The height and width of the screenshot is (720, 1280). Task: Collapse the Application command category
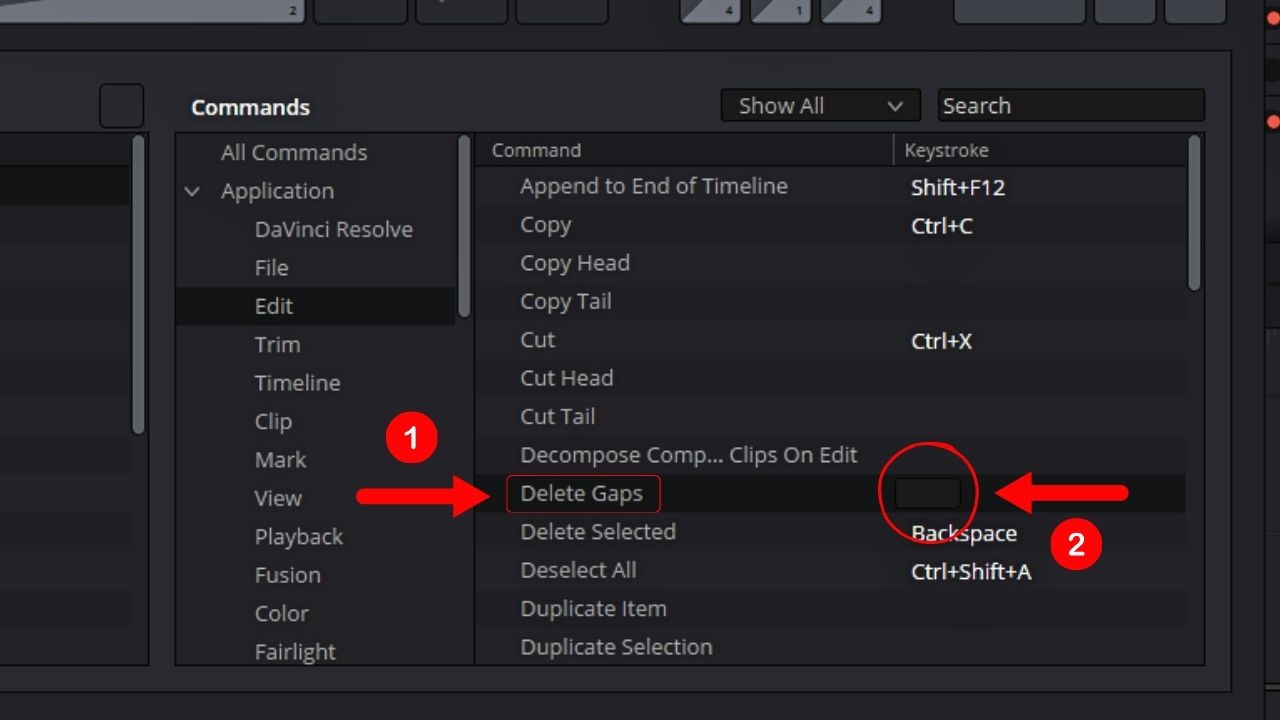pos(193,191)
